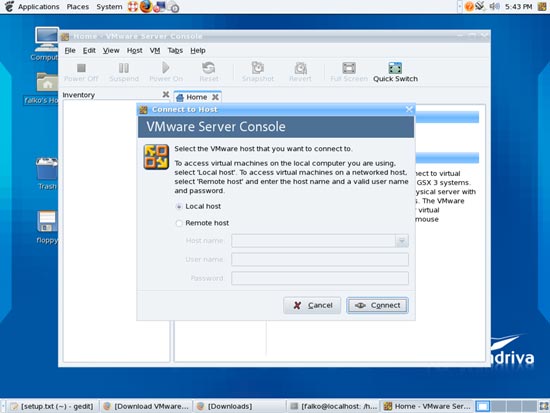550x413 pixels.
Task: Open the Edit menu
Action: [x=89, y=51]
